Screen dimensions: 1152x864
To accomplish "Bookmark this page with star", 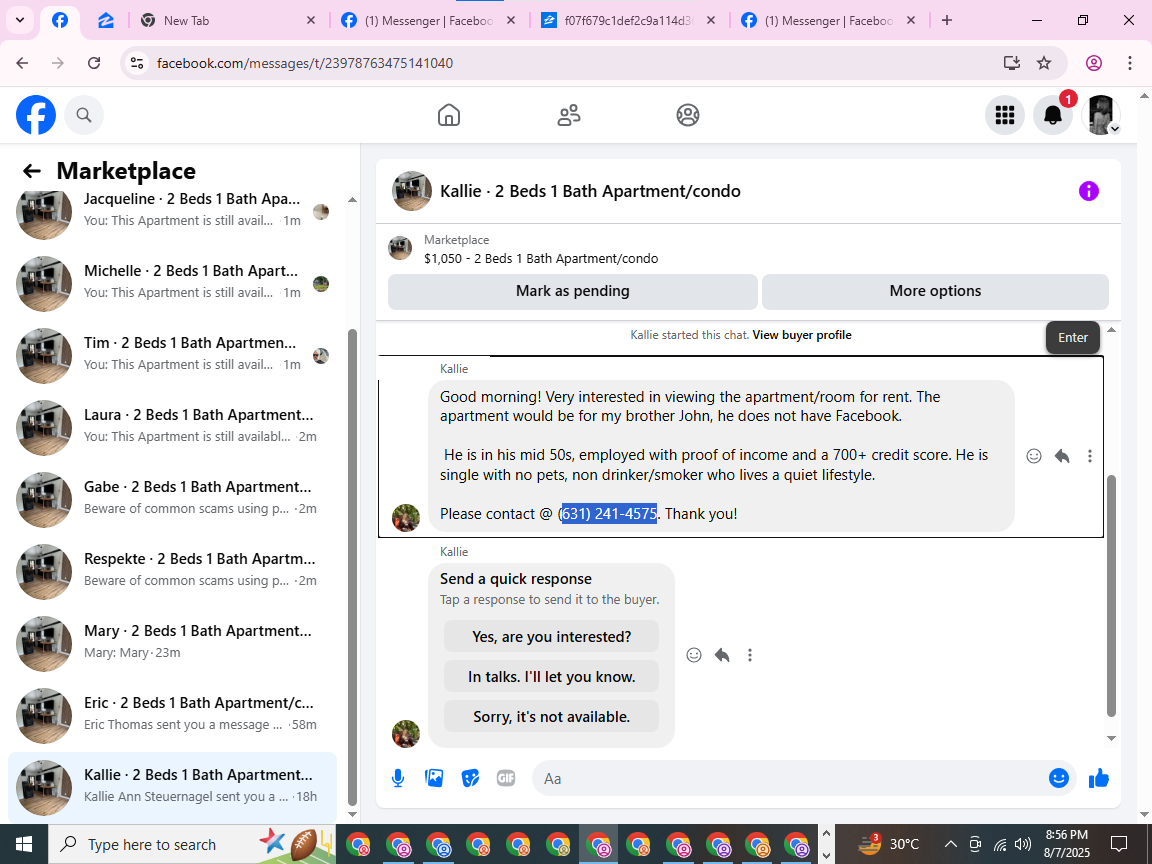I will pos(1044,63).
